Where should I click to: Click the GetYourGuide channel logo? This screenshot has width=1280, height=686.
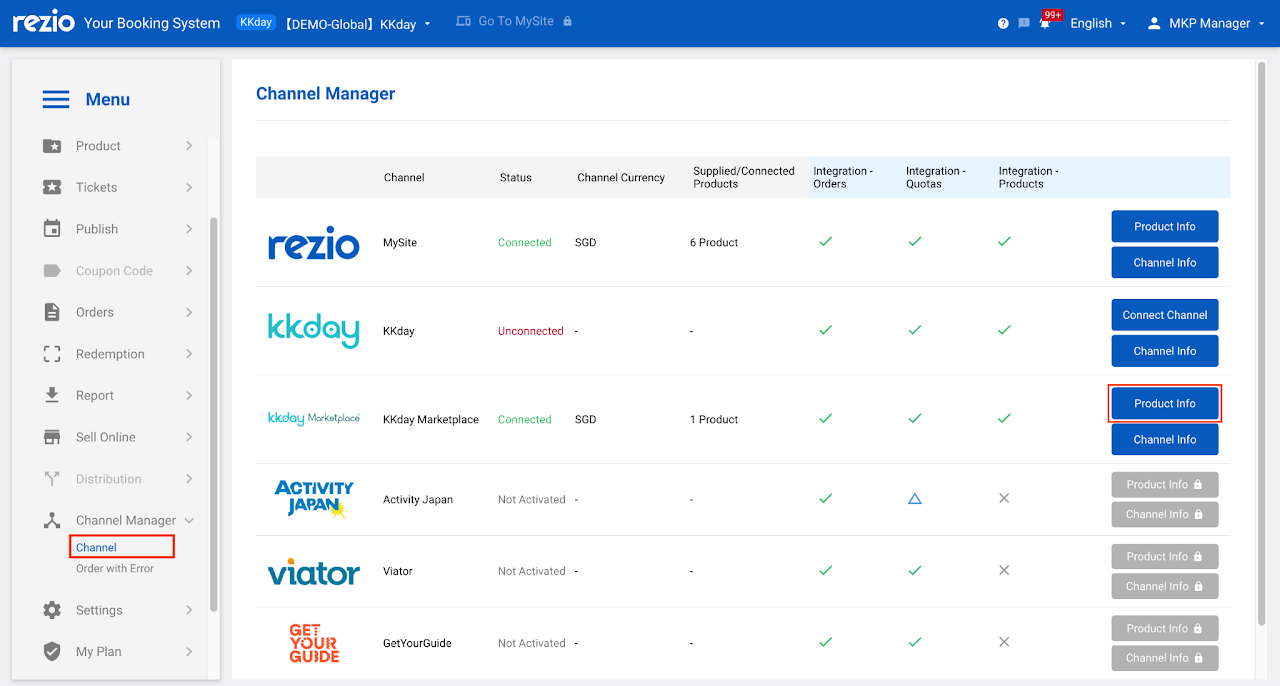coord(313,643)
